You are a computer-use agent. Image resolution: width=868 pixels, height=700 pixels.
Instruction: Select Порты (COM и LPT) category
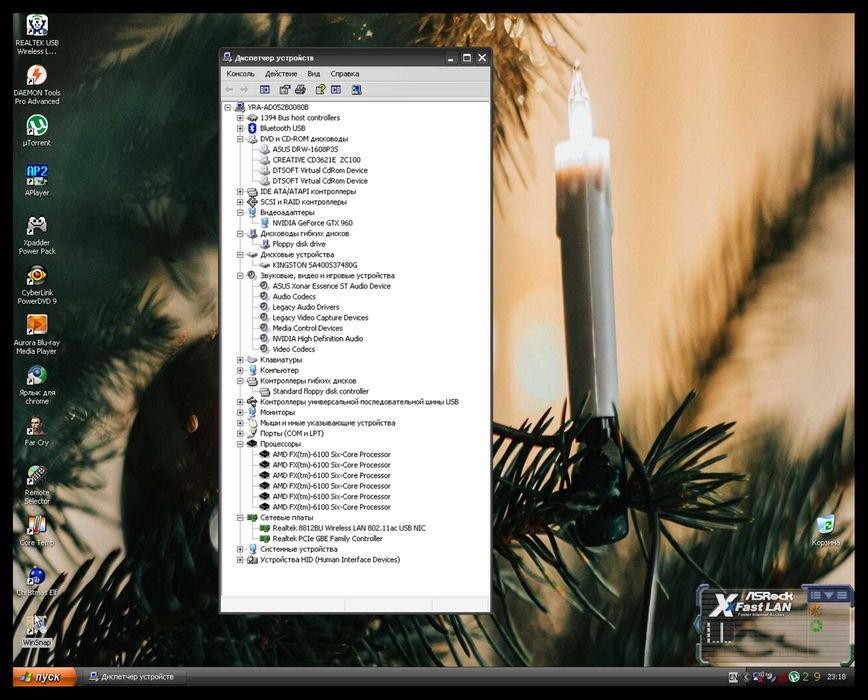coord(292,433)
